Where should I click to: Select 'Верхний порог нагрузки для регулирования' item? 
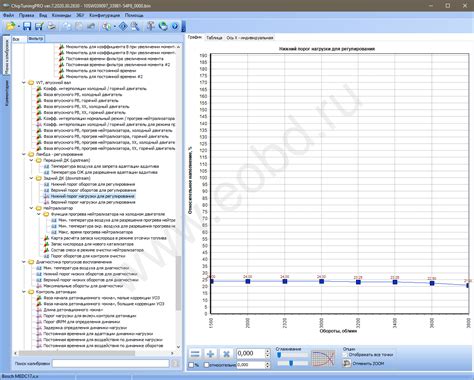93,202
